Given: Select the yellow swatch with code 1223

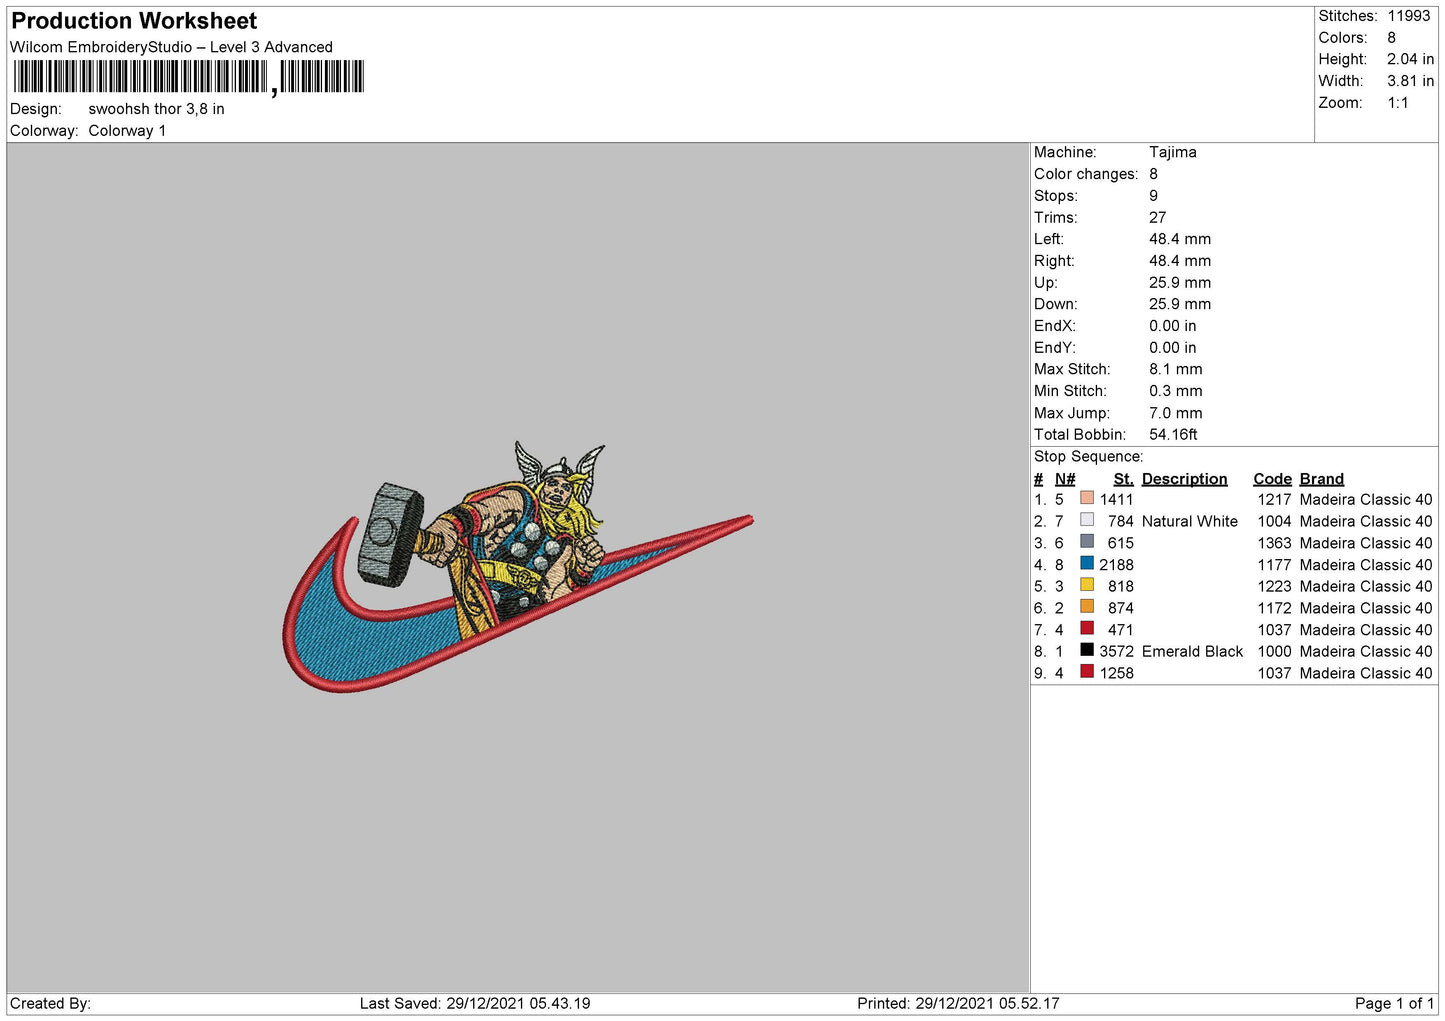Looking at the screenshot, I should coord(1086,585).
